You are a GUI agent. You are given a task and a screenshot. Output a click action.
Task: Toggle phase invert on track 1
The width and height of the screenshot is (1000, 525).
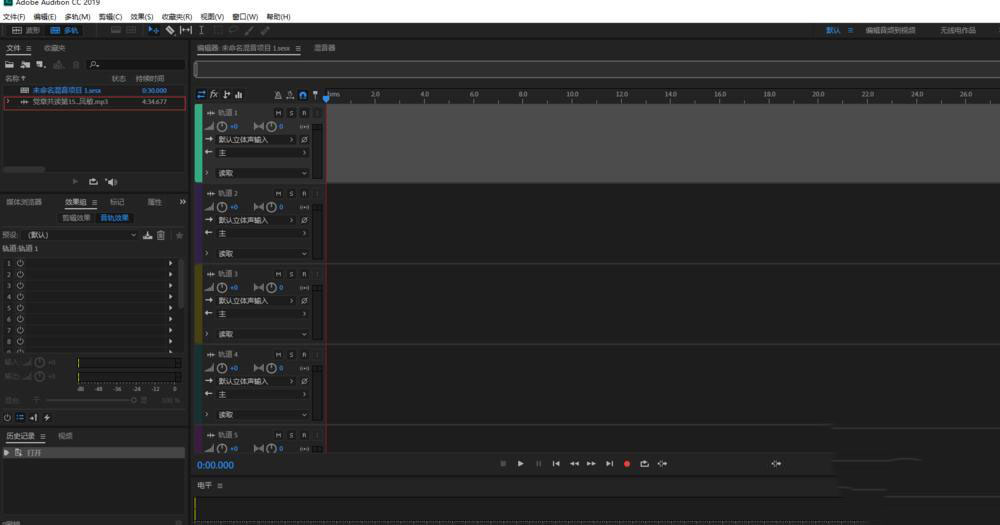[304, 139]
